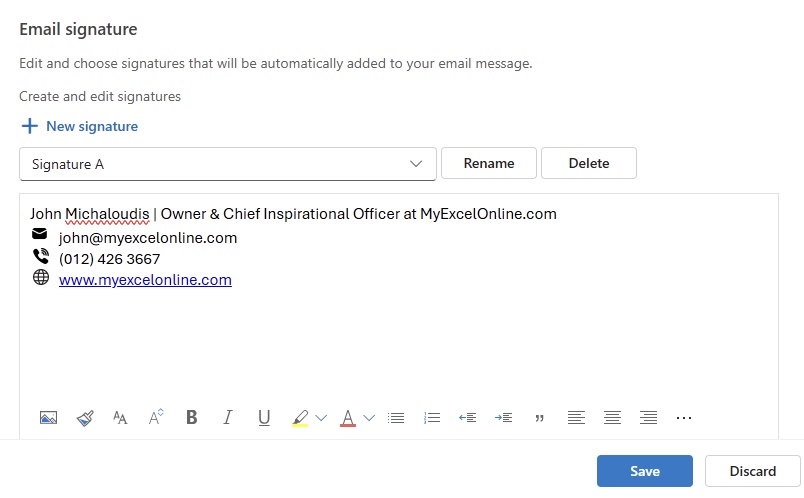
Task: Toggle bold formatting
Action: click(192, 417)
